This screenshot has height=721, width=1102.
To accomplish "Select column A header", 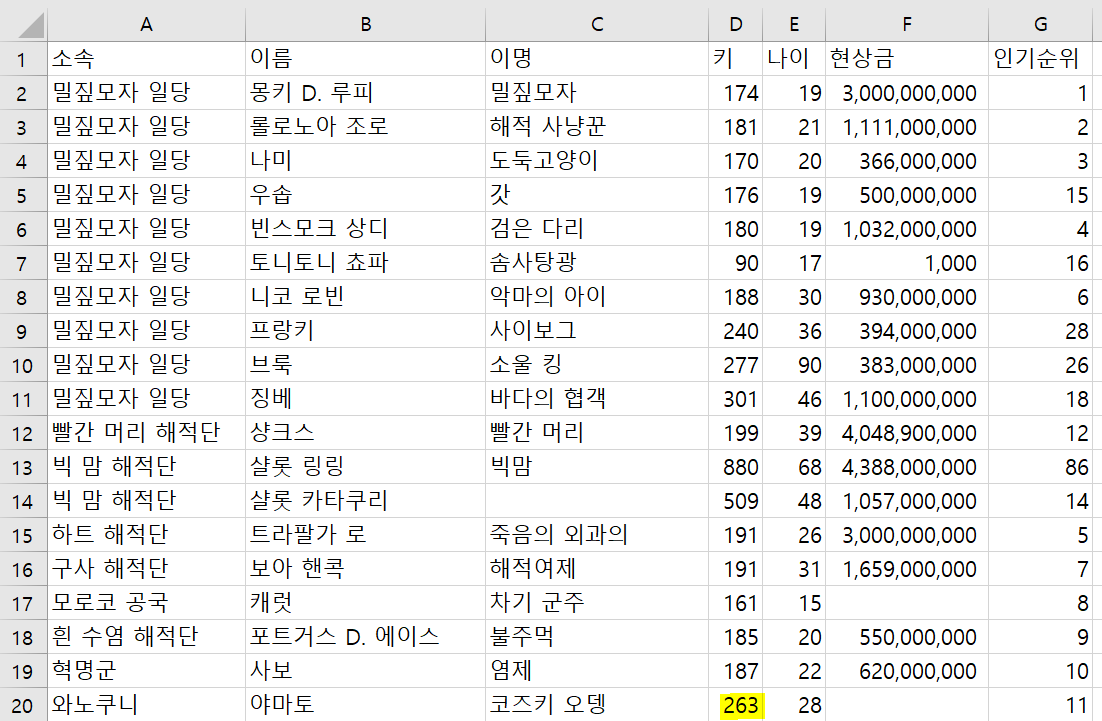I will (x=146, y=25).
